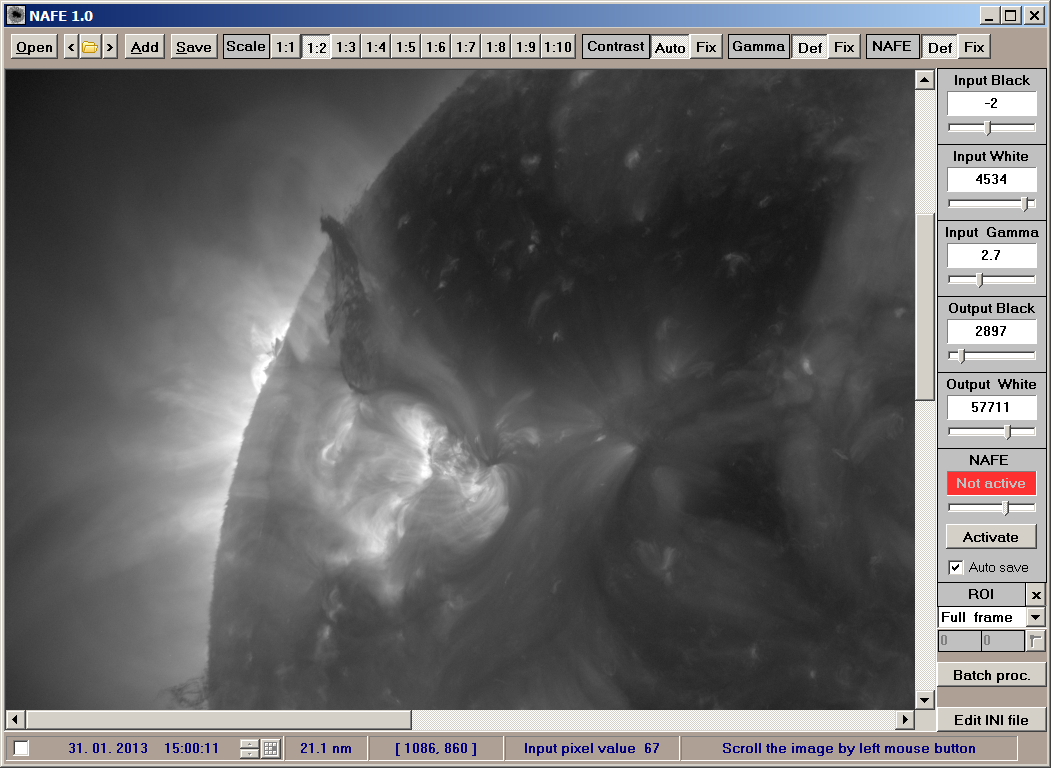This screenshot has width=1051, height=768.
Task: Tick the empty checkbox in status bar
Action: (x=21, y=748)
